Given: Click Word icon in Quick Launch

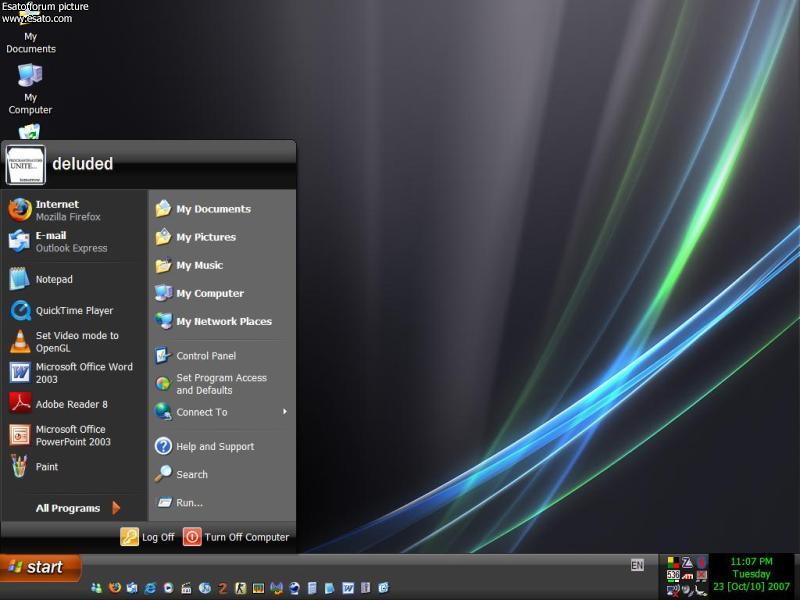Looking at the screenshot, I should (348, 588).
